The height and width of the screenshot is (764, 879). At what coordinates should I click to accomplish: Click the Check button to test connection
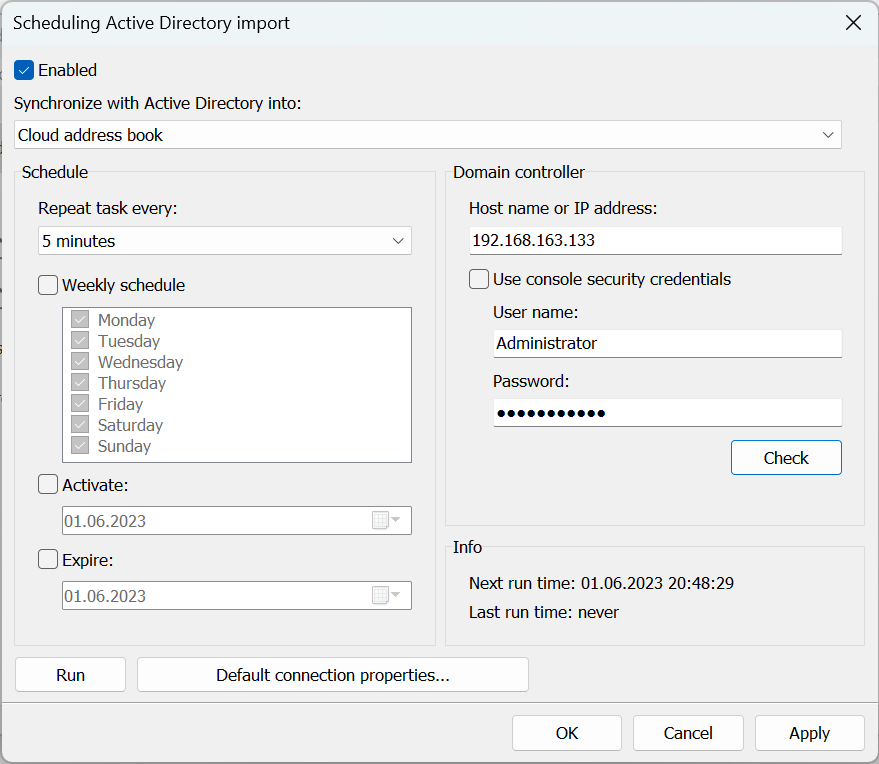(x=786, y=458)
